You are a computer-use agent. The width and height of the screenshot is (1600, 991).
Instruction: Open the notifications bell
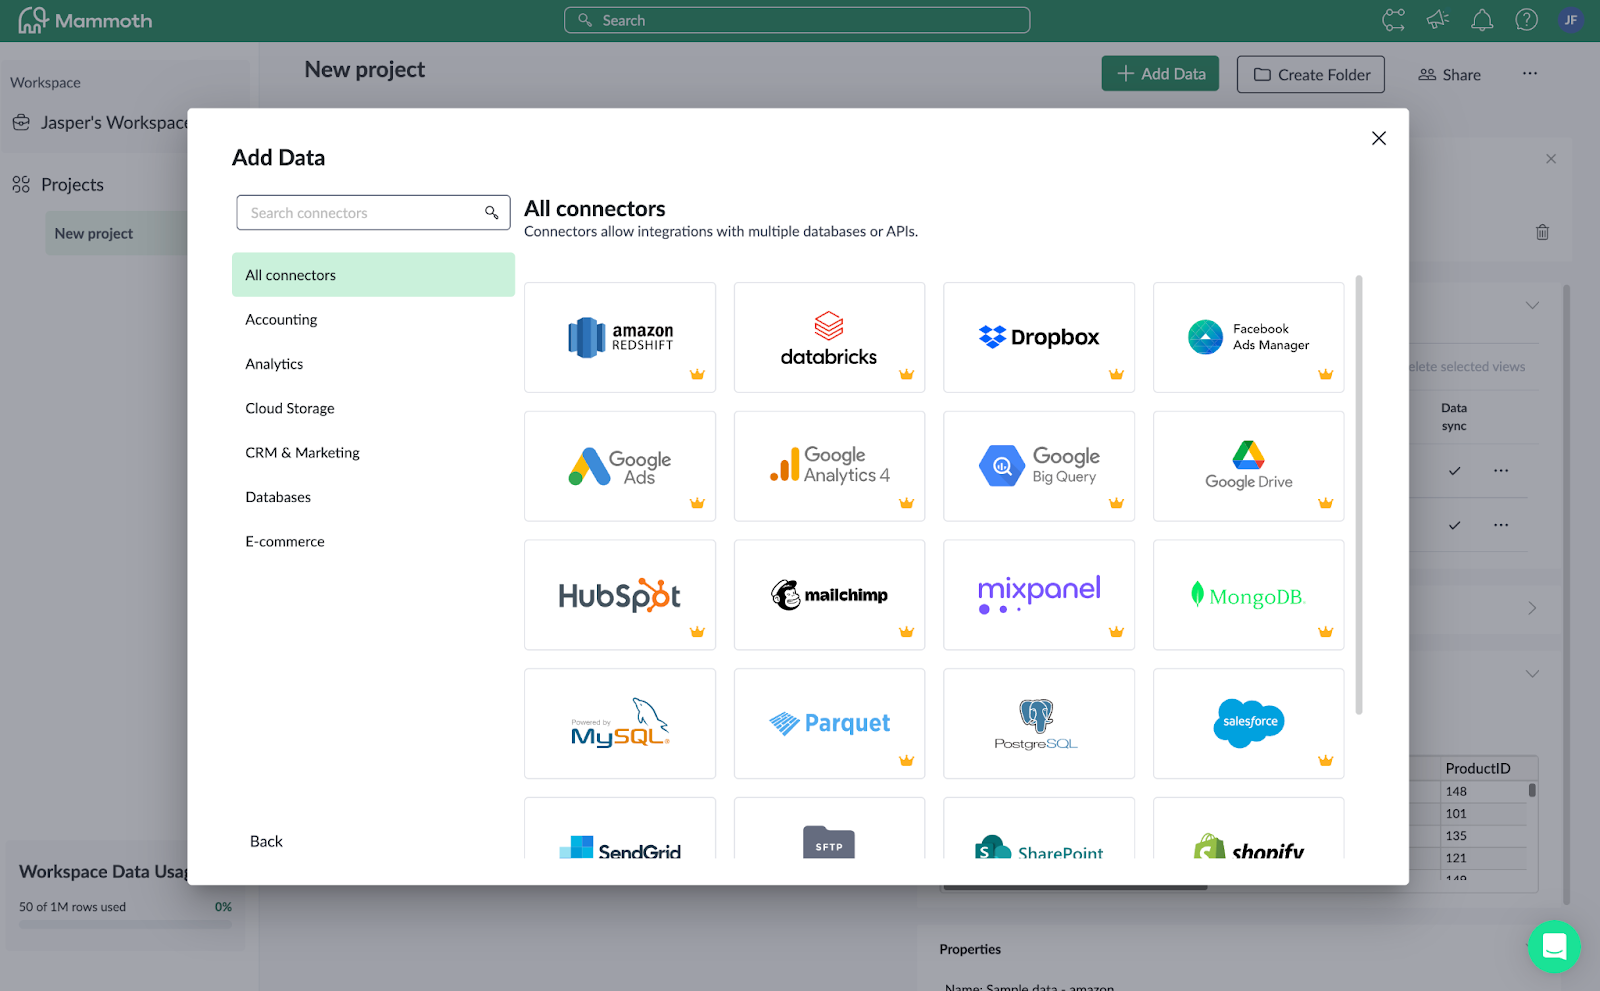(x=1482, y=20)
